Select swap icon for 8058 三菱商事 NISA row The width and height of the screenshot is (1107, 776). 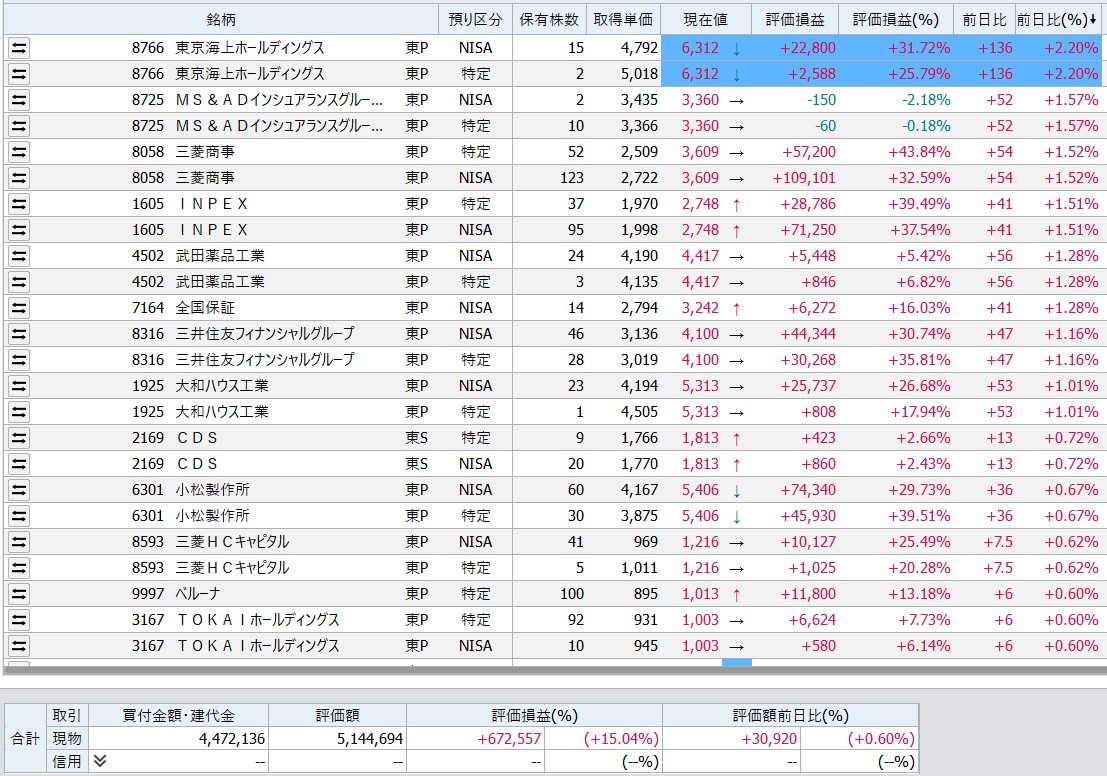tap(19, 178)
